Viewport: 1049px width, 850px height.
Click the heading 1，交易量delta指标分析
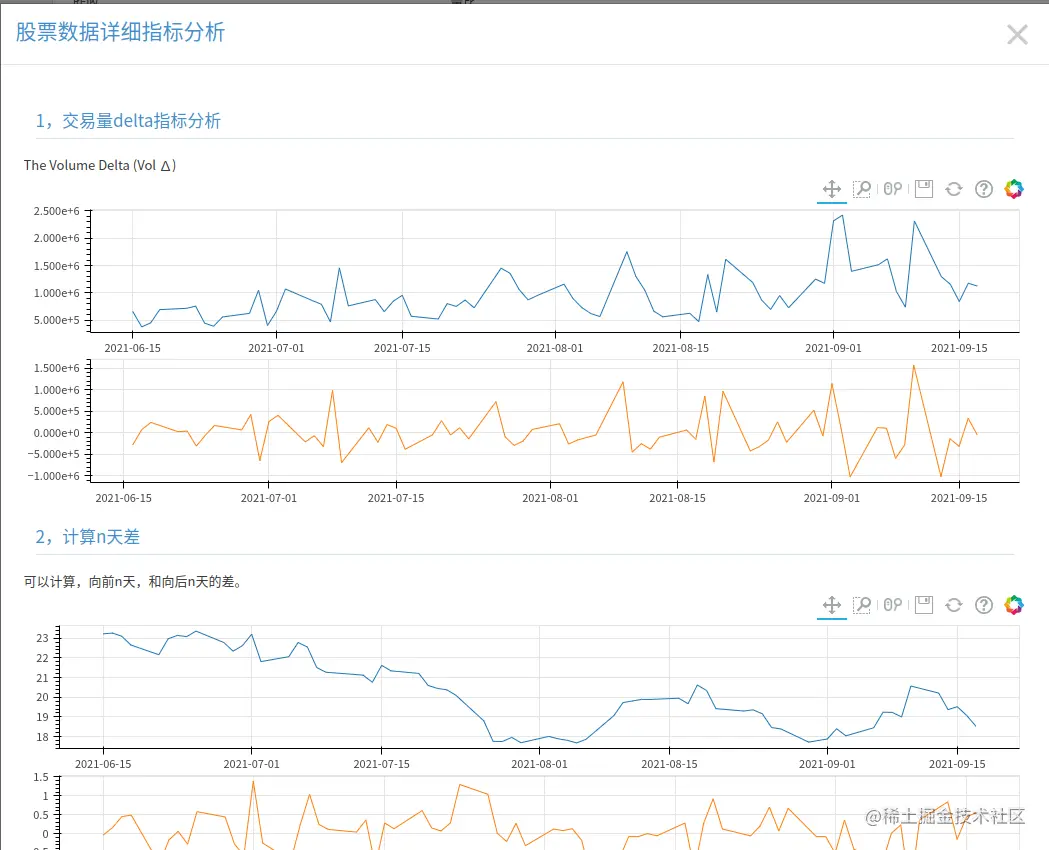click(128, 121)
